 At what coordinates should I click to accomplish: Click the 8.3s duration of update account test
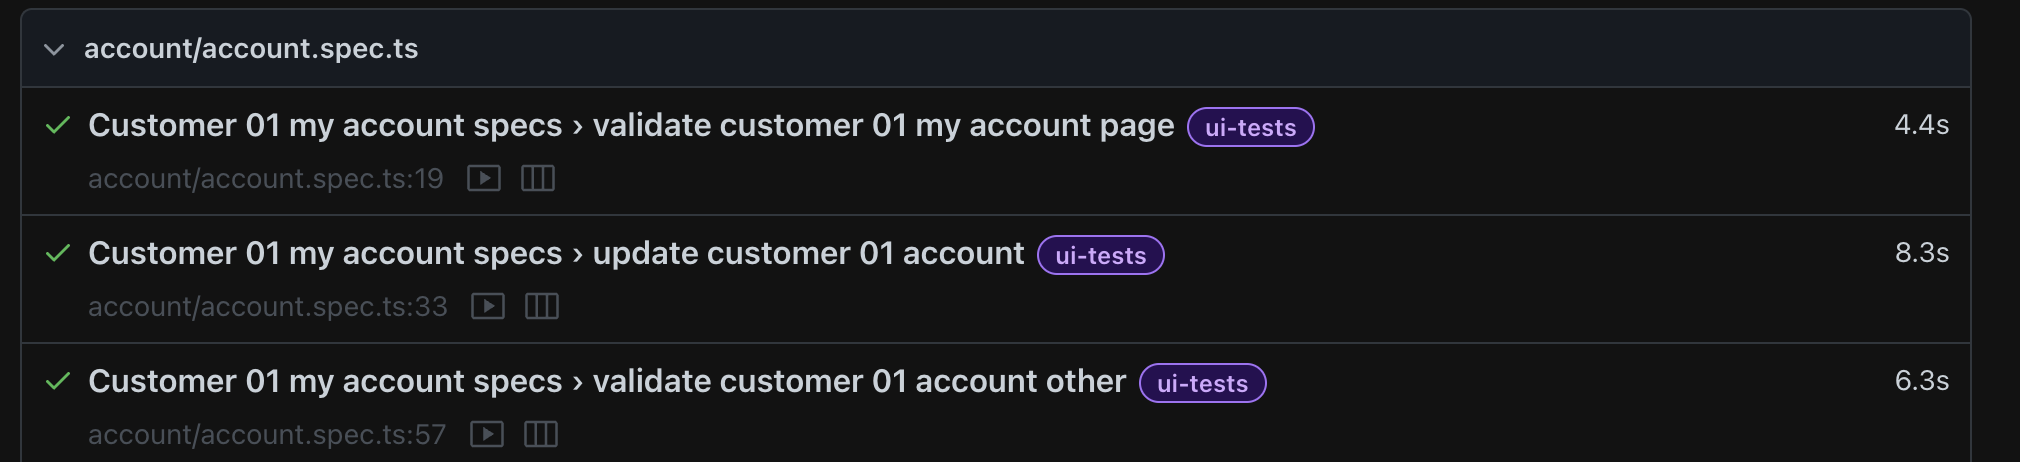pyautogui.click(x=1922, y=253)
